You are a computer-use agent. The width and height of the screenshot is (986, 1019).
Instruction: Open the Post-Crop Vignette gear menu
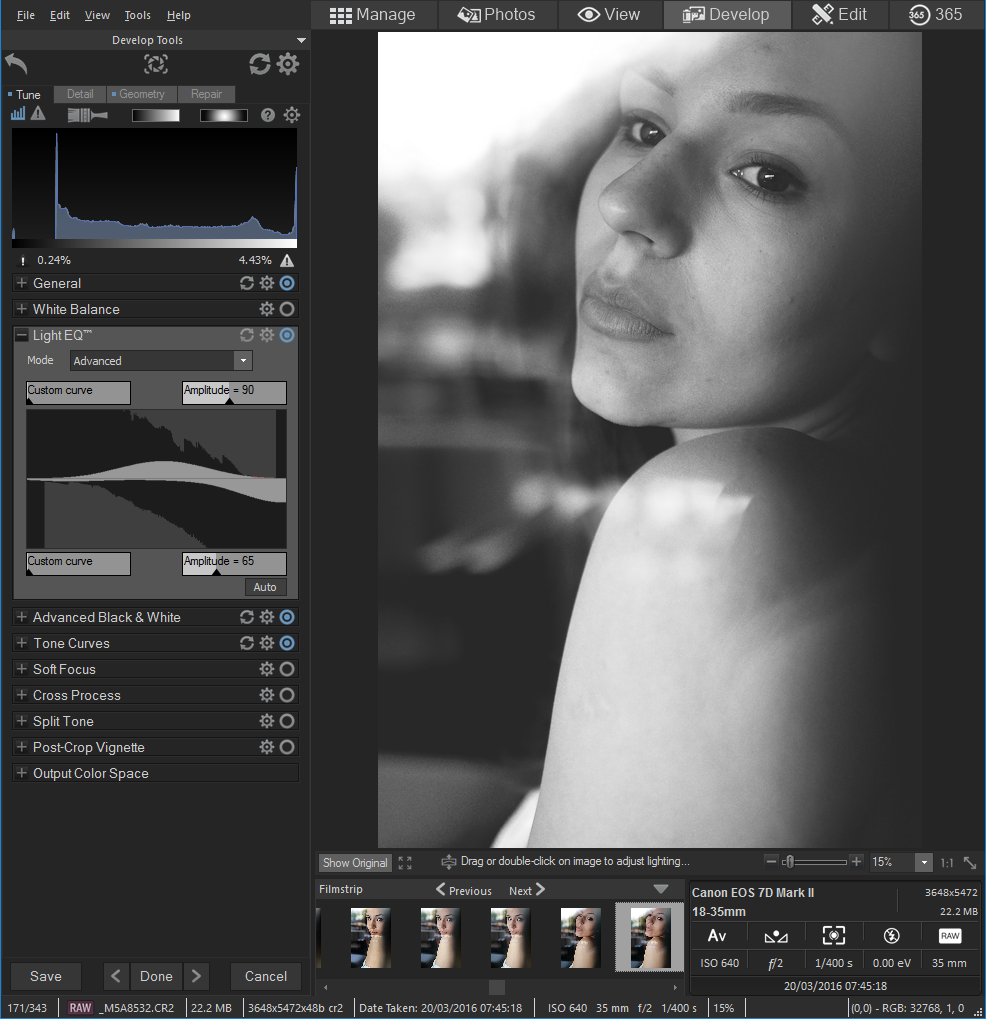pyautogui.click(x=267, y=747)
